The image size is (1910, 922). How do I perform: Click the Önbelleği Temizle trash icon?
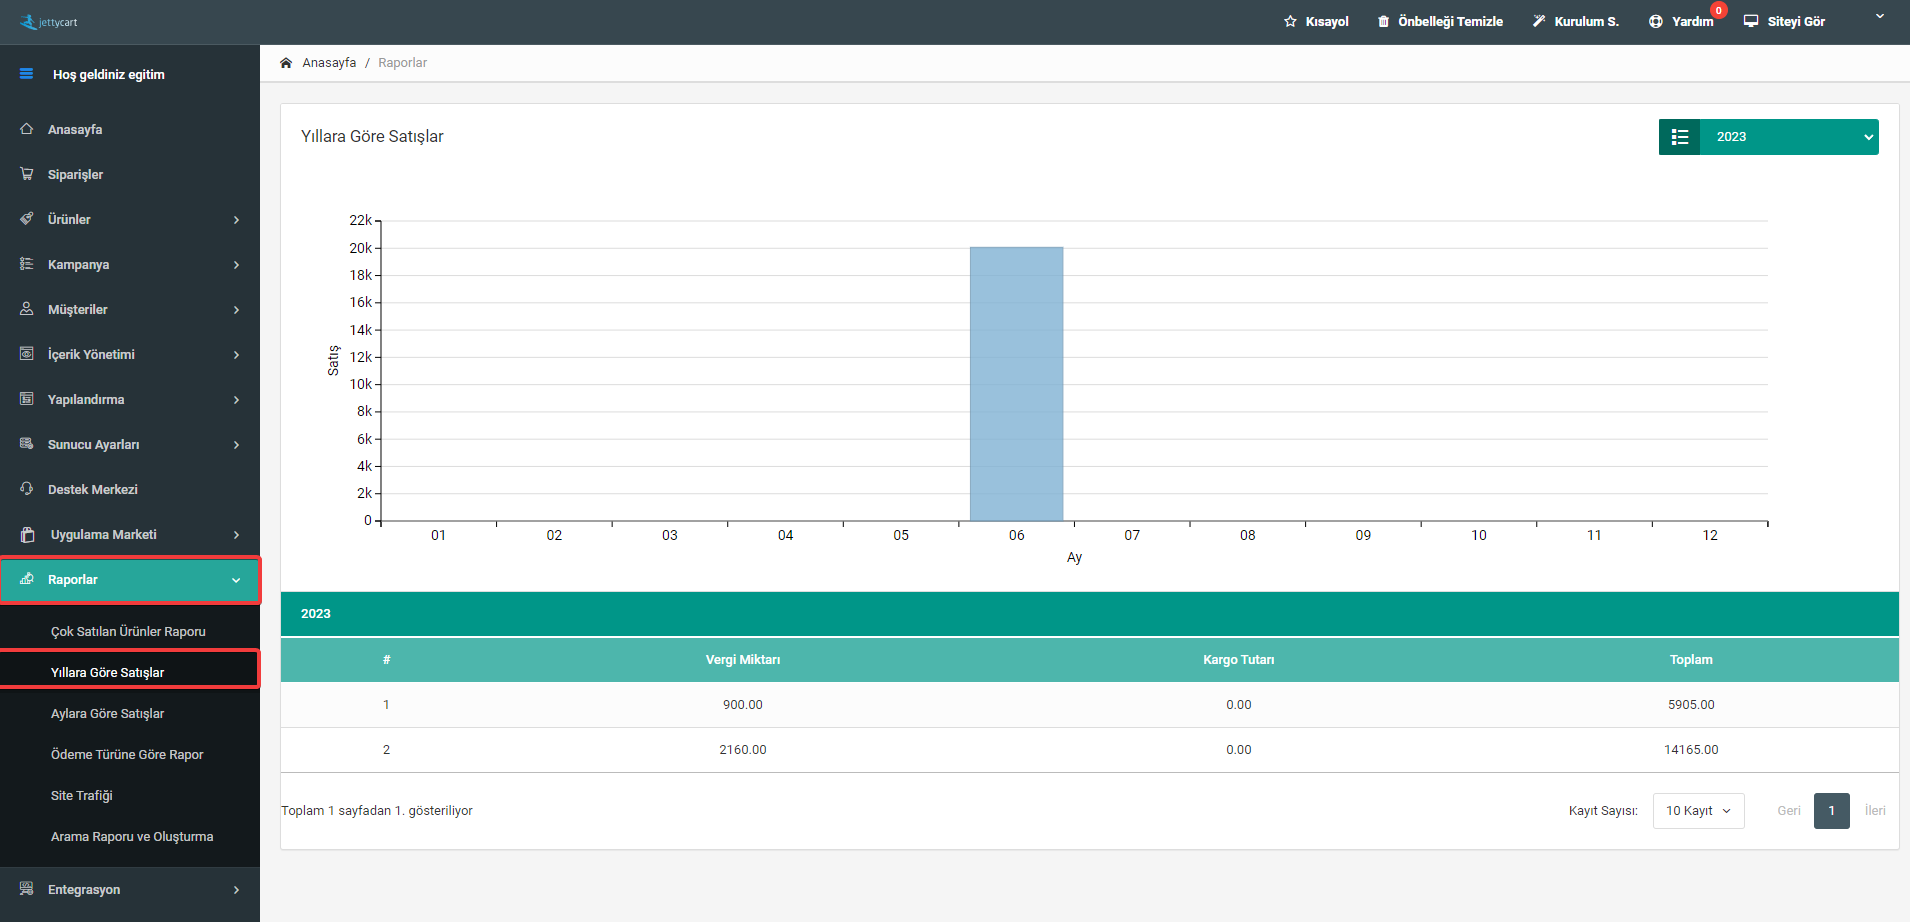tap(1383, 21)
